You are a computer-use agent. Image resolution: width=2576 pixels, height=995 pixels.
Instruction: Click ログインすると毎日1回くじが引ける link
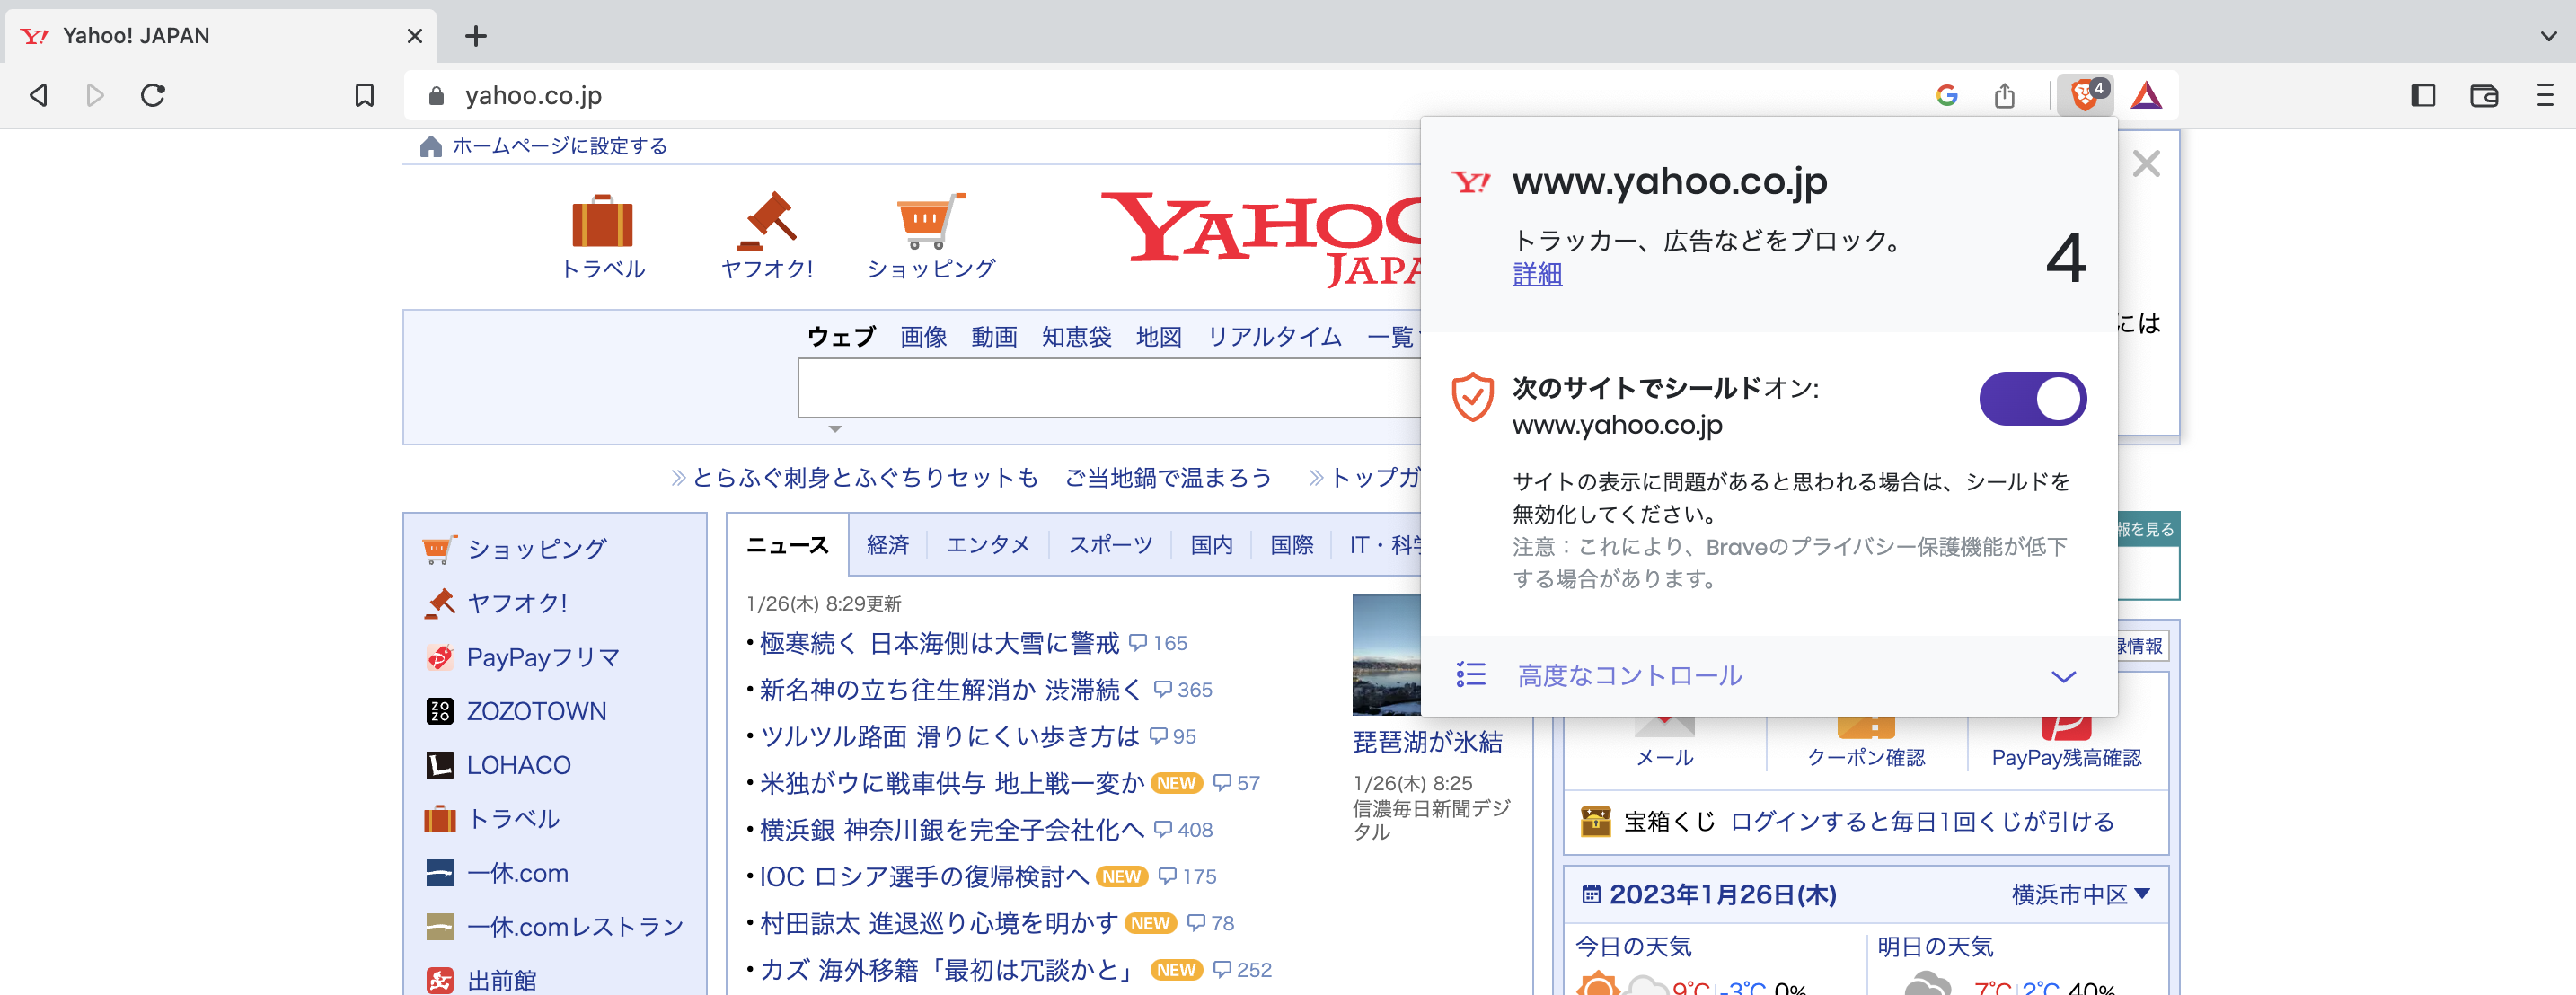click(1922, 821)
